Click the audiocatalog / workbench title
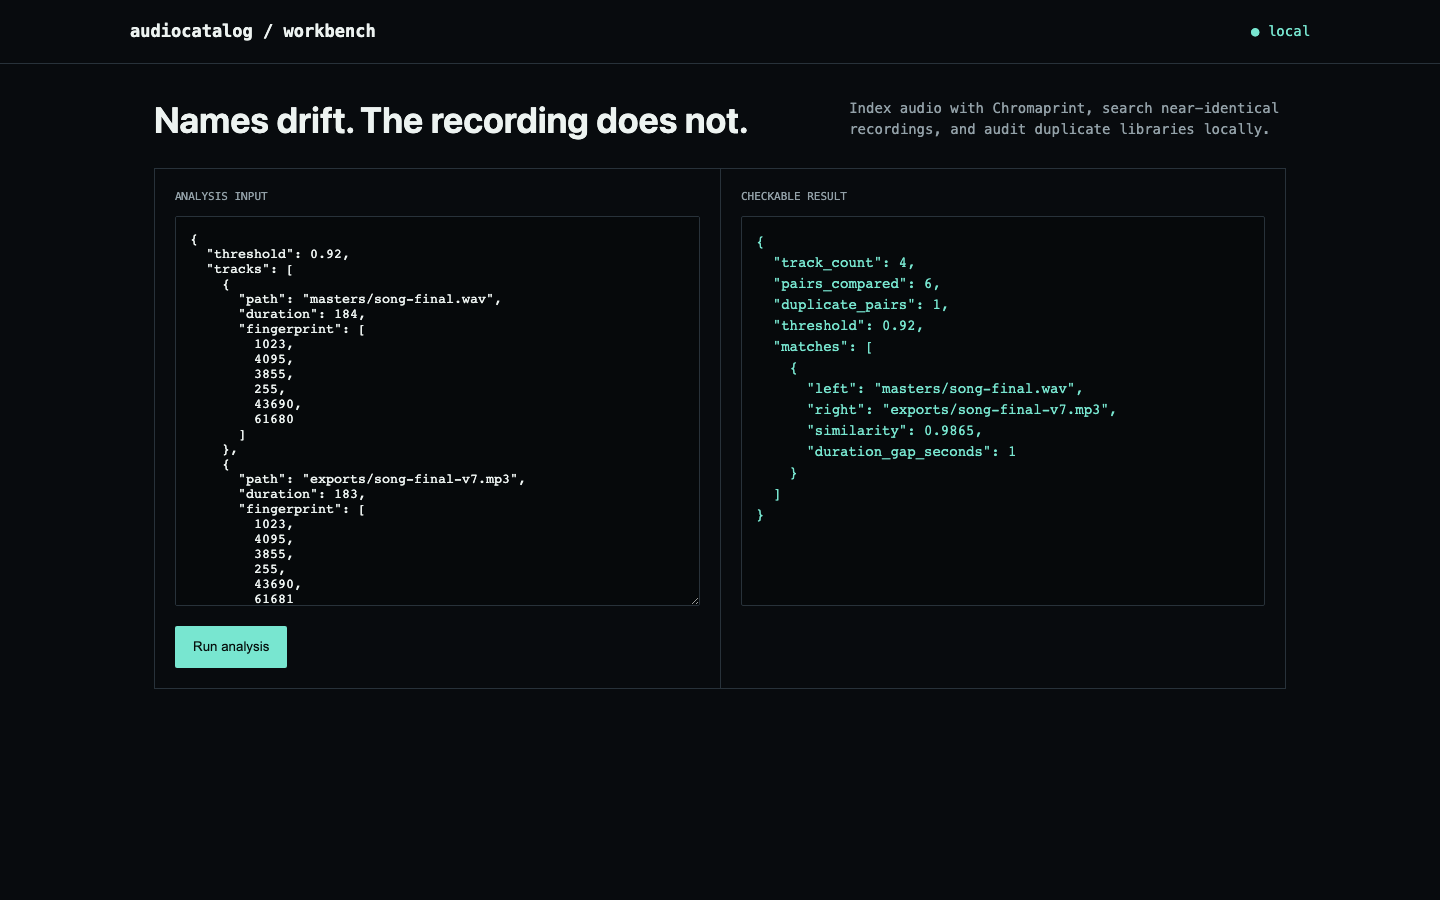The image size is (1440, 900). [x=253, y=31]
